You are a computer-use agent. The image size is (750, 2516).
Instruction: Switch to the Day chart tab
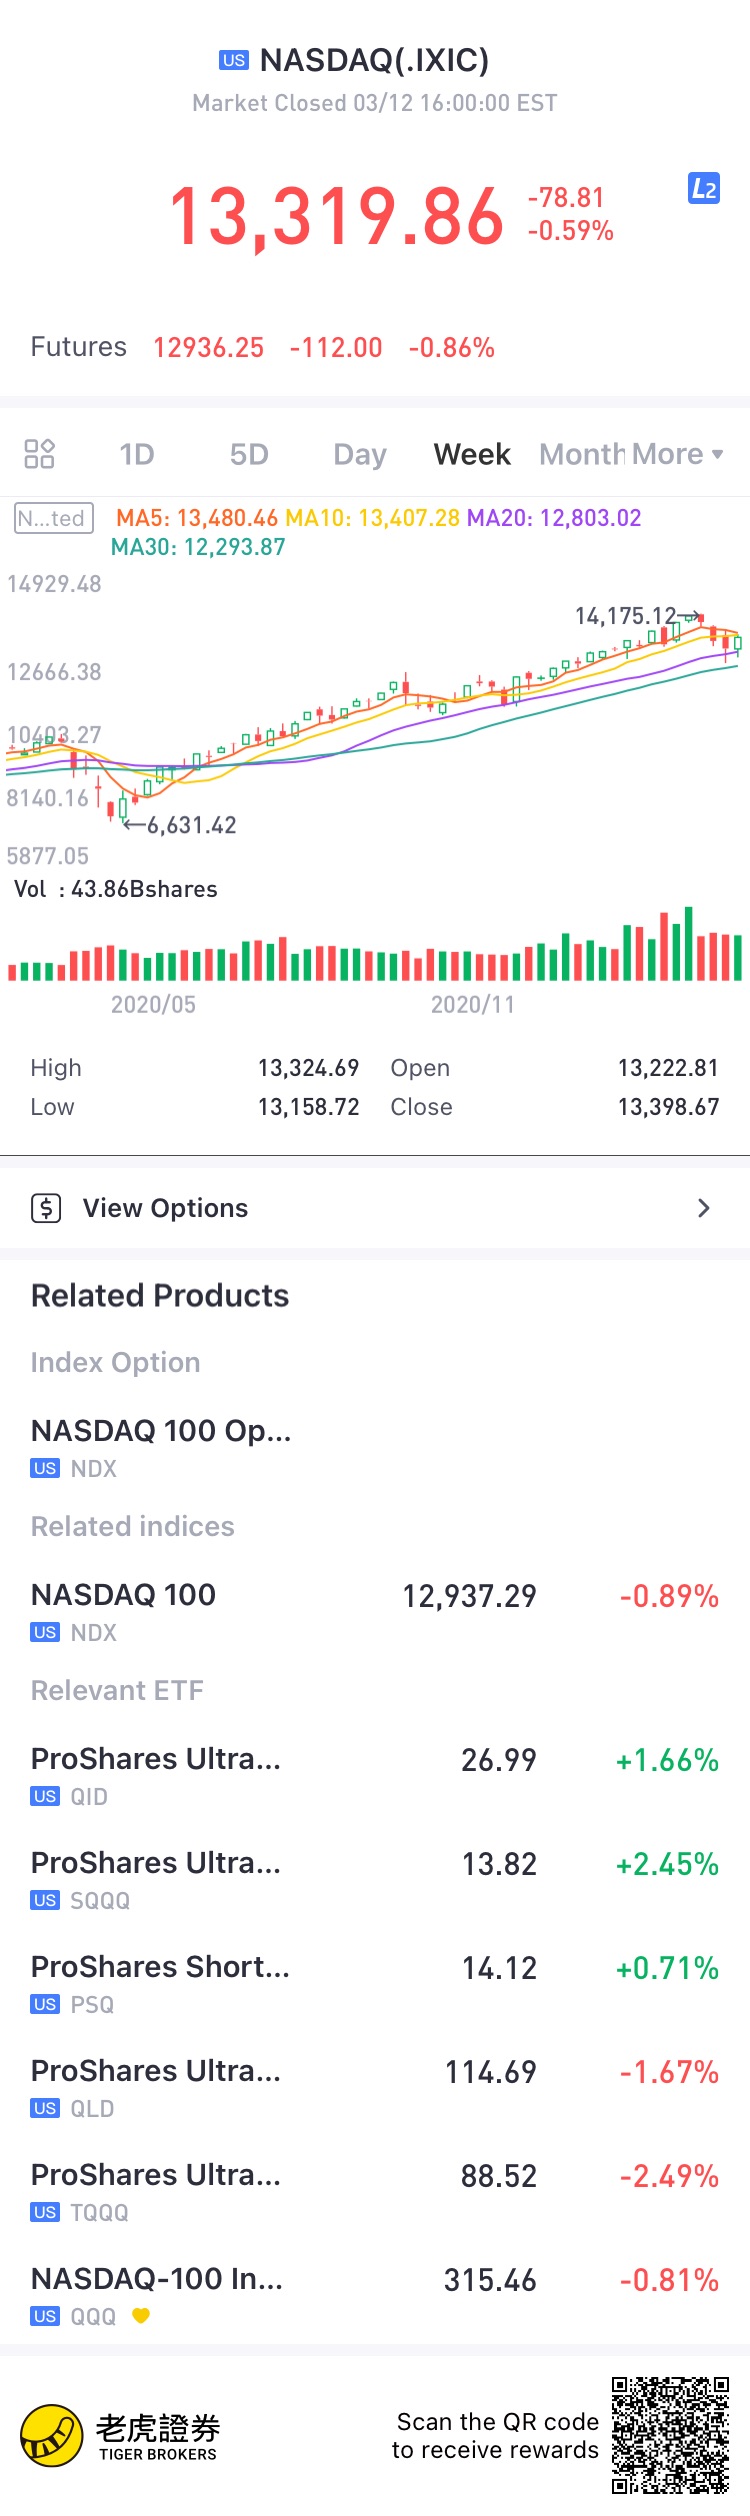tap(360, 455)
